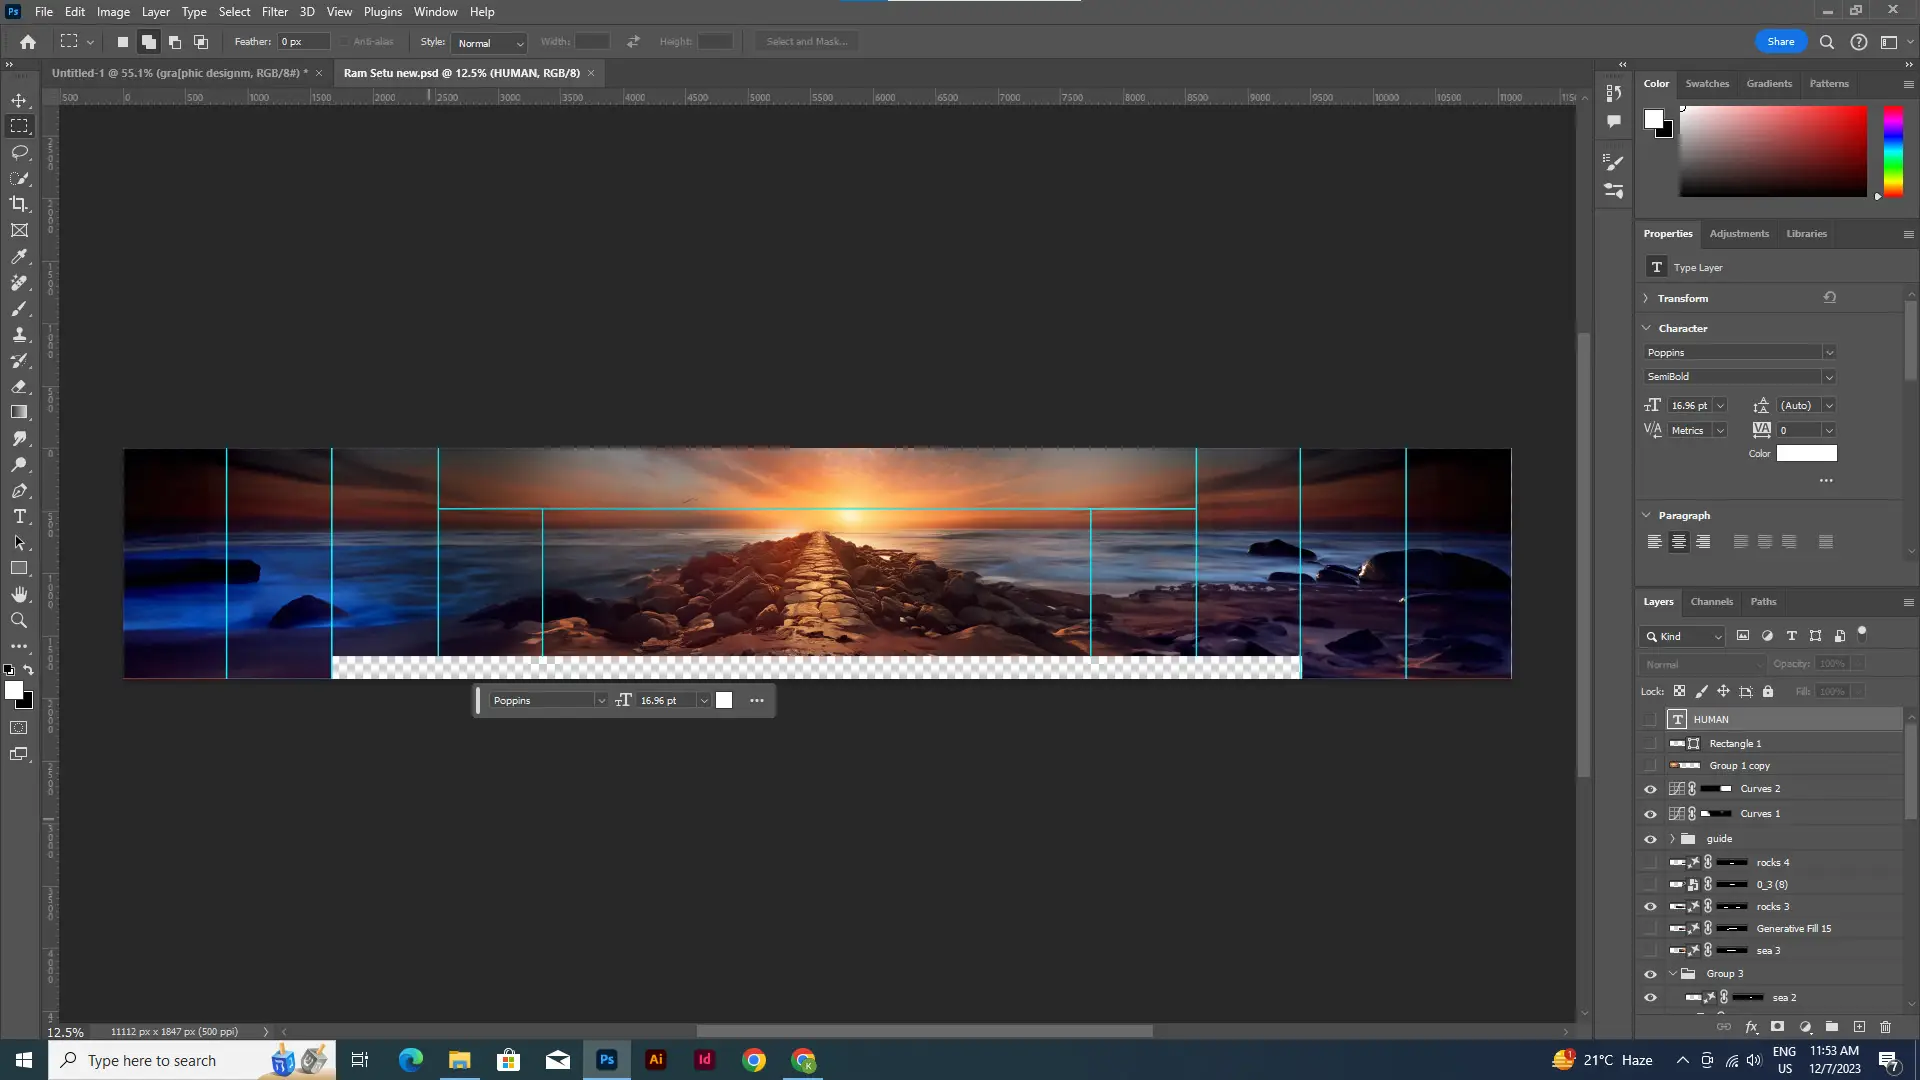Select the Eraser tool

click(x=19, y=386)
